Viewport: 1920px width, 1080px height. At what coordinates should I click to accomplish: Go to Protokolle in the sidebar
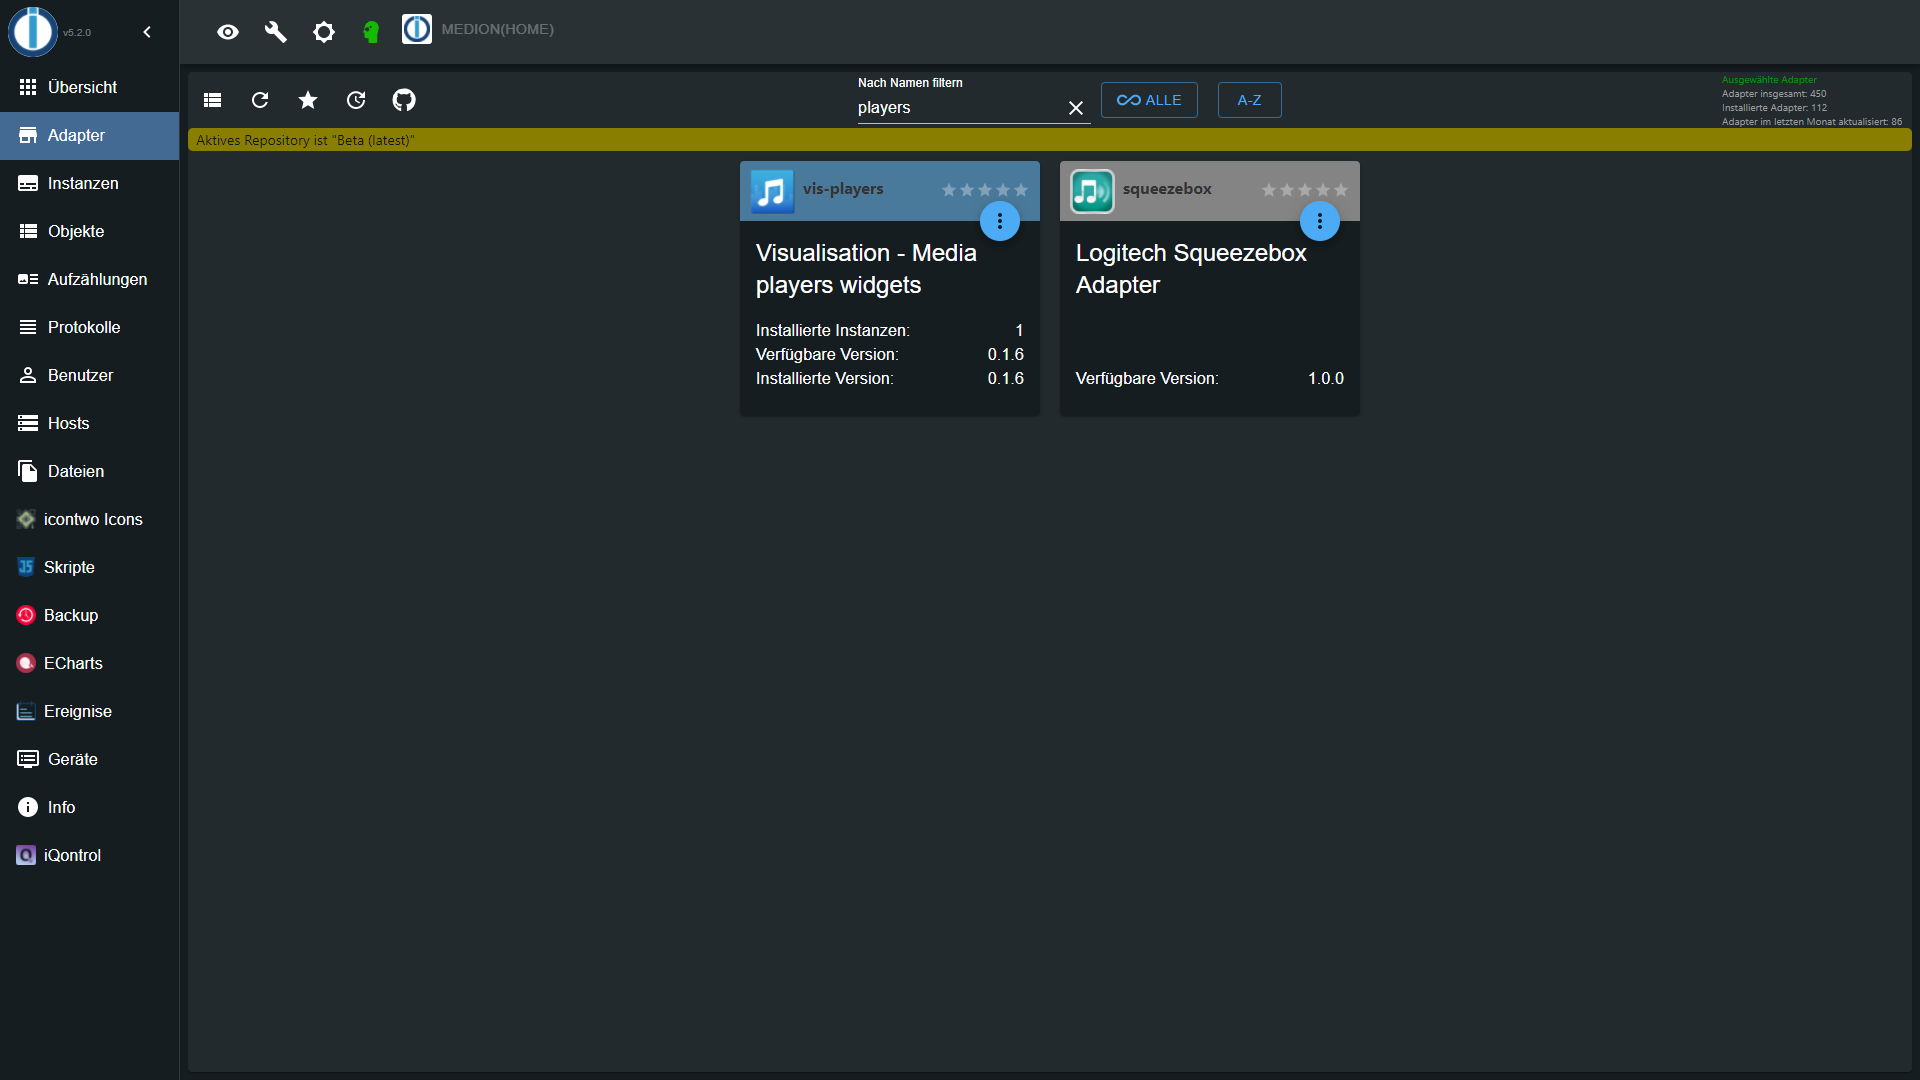pos(84,327)
